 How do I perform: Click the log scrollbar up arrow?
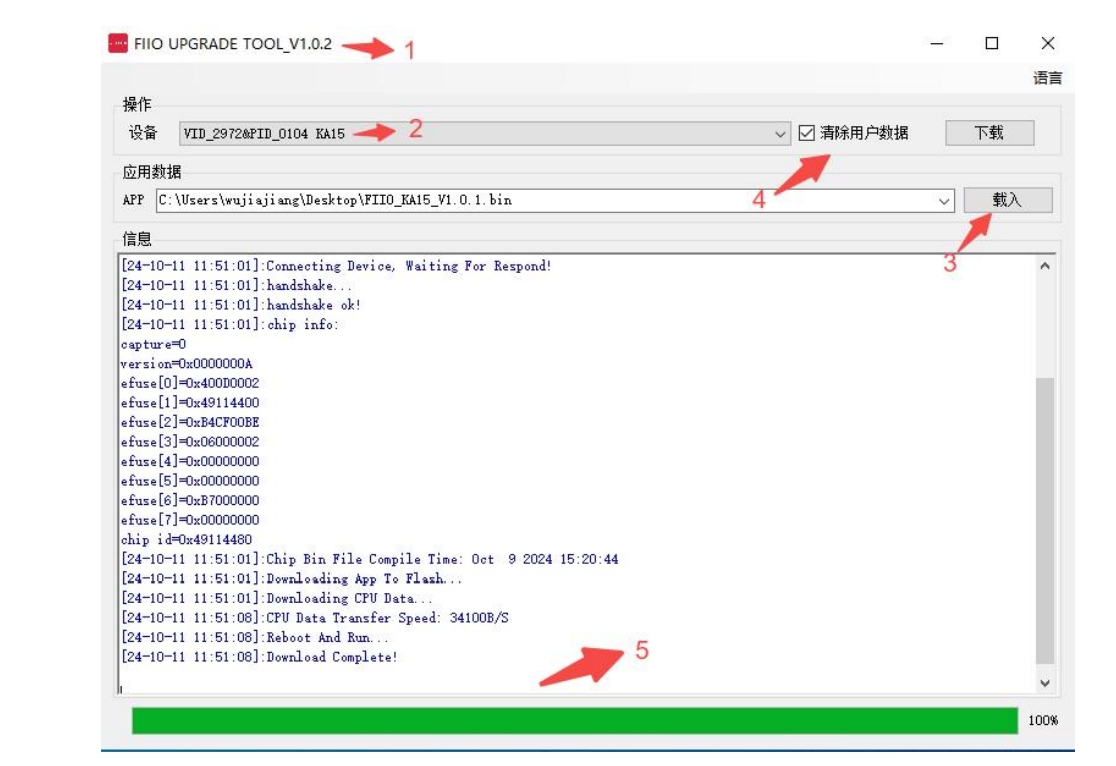click(1045, 267)
